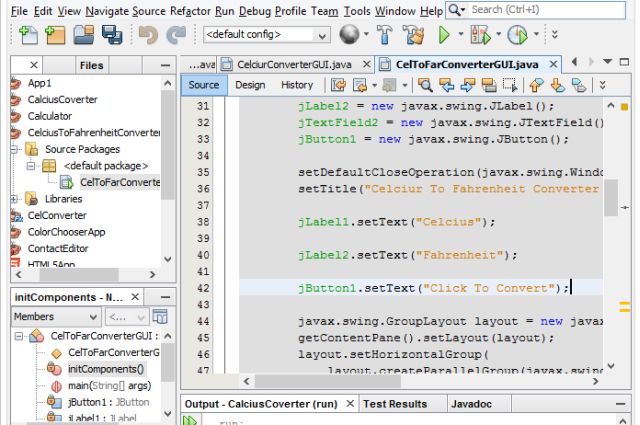This screenshot has height=425, width=640.
Task: Click the Undo arrow icon
Action: point(148,35)
